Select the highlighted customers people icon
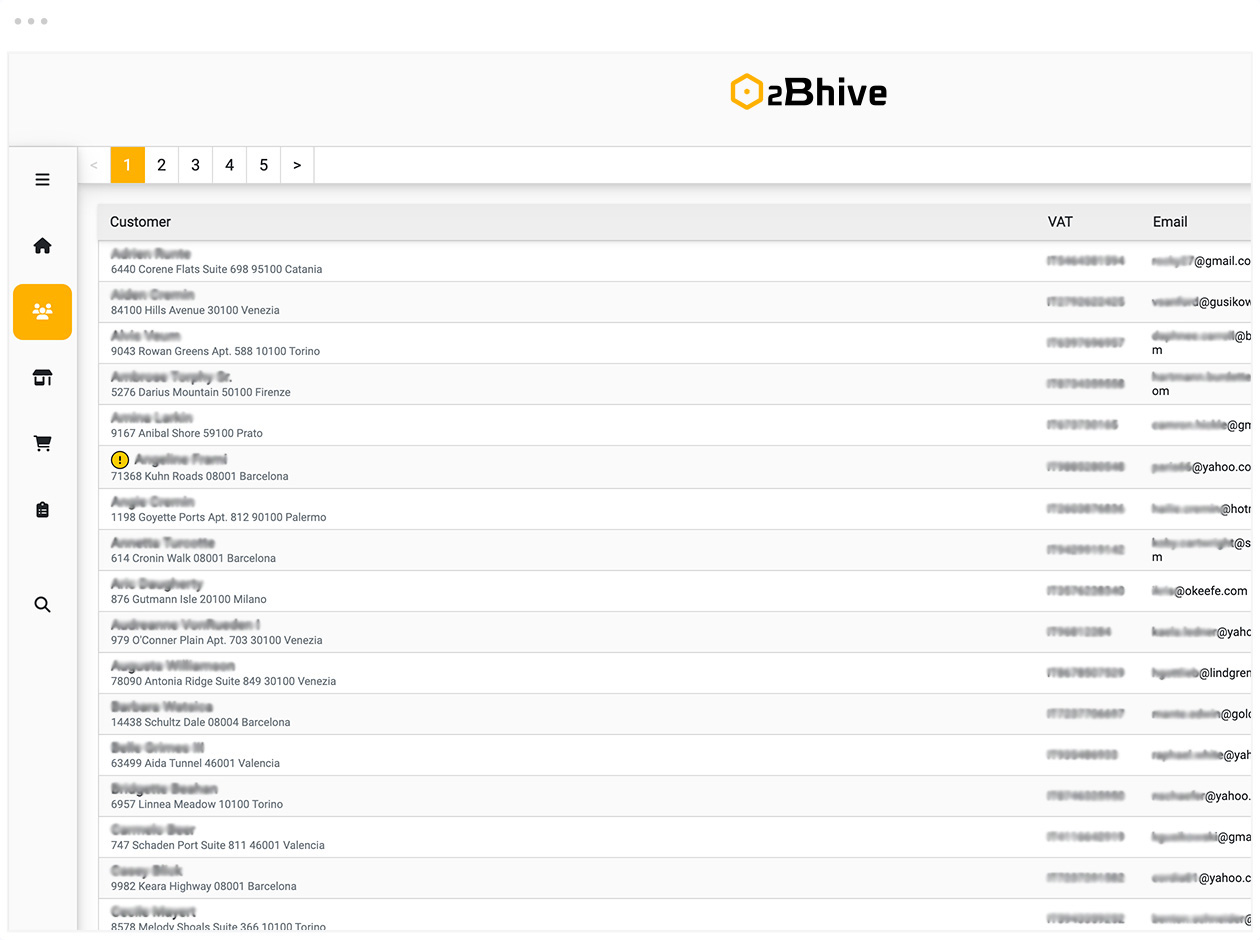This screenshot has height=940, width=1260. pyautogui.click(x=42, y=311)
